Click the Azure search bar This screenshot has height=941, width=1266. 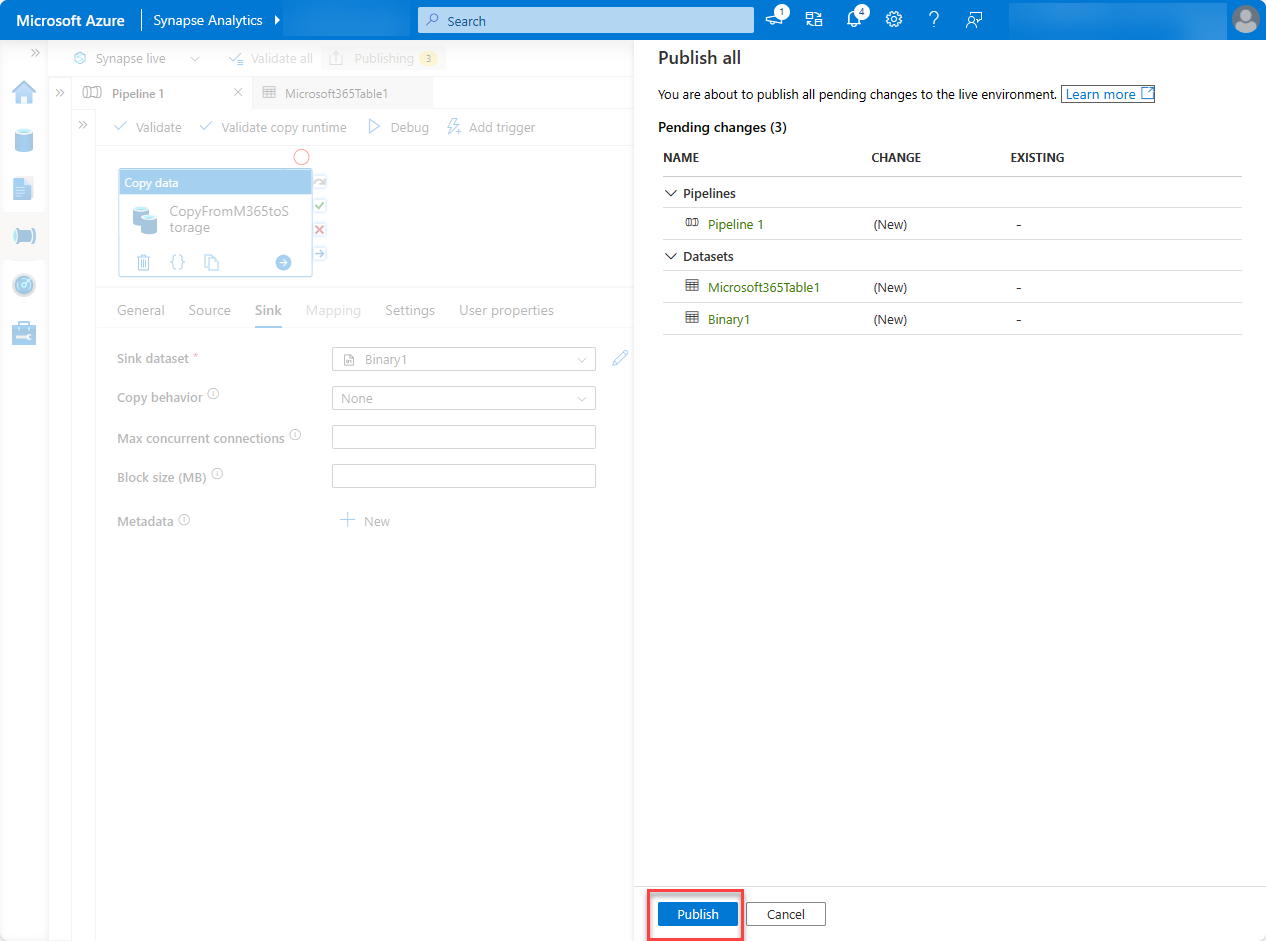[x=585, y=19]
